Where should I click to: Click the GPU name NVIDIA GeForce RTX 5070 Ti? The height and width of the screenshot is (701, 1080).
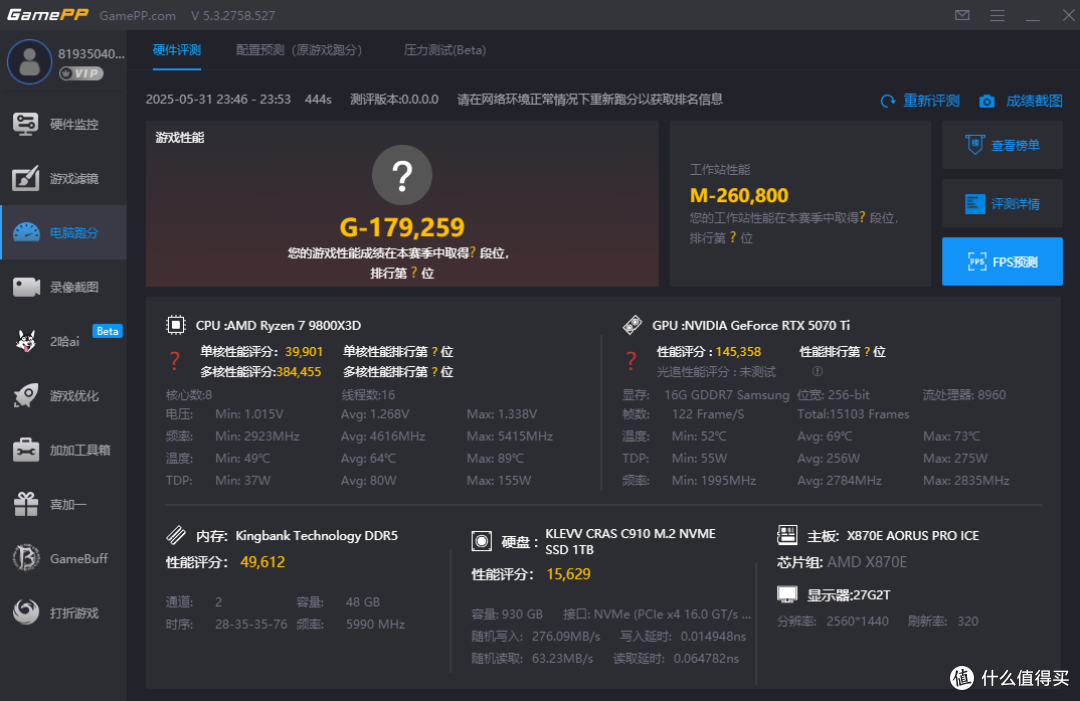(x=767, y=325)
